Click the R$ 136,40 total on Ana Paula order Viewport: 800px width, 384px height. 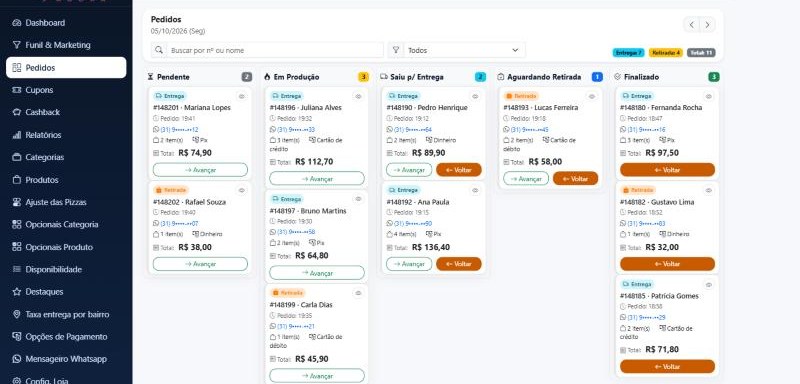coord(431,247)
